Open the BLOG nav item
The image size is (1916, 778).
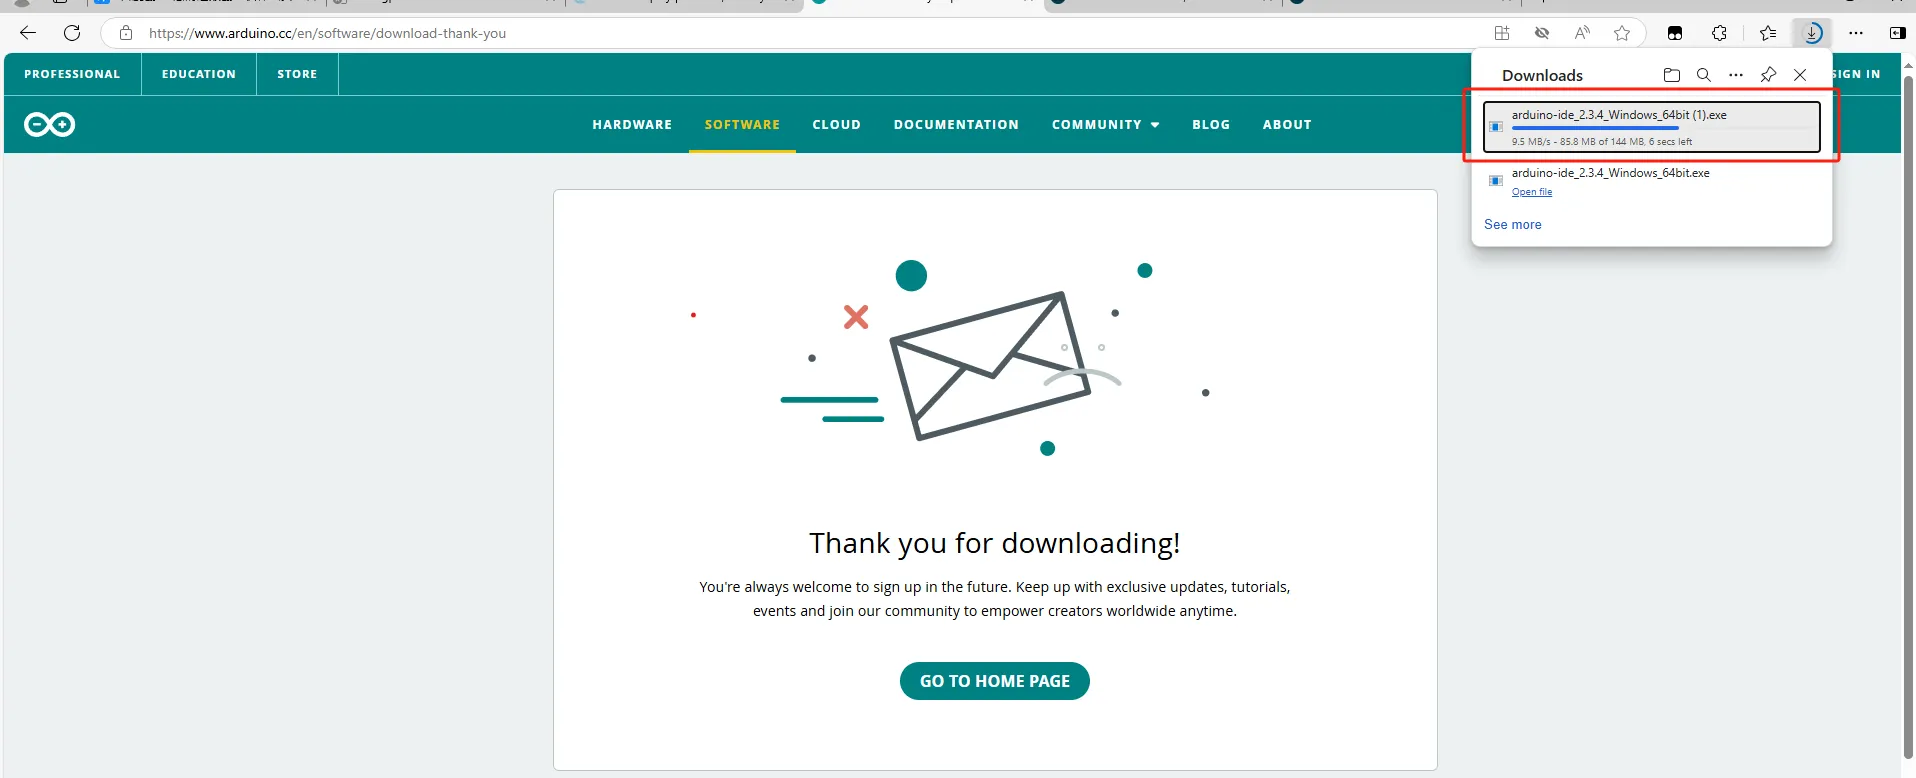click(1211, 125)
